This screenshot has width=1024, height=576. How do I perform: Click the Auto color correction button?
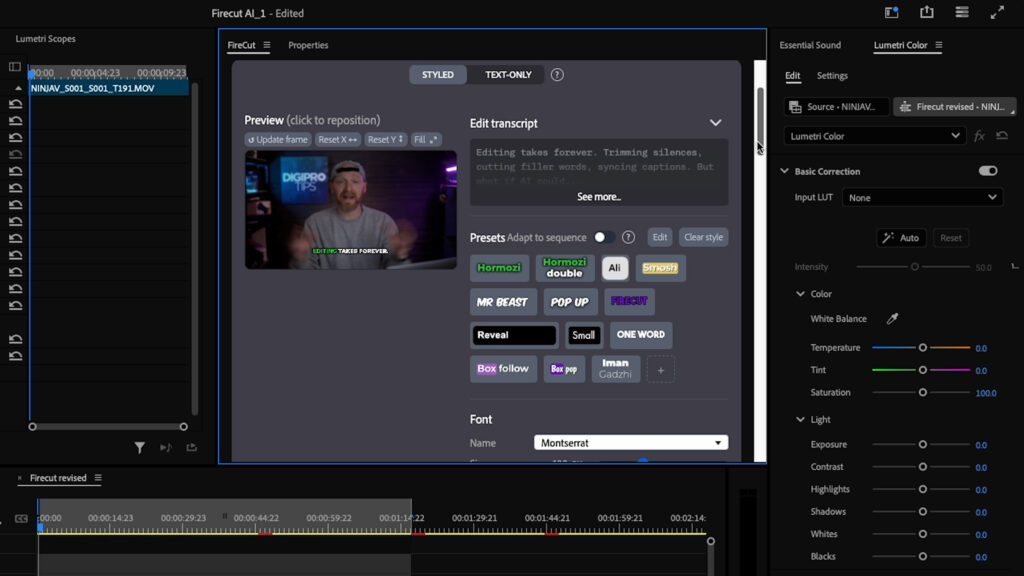point(899,237)
